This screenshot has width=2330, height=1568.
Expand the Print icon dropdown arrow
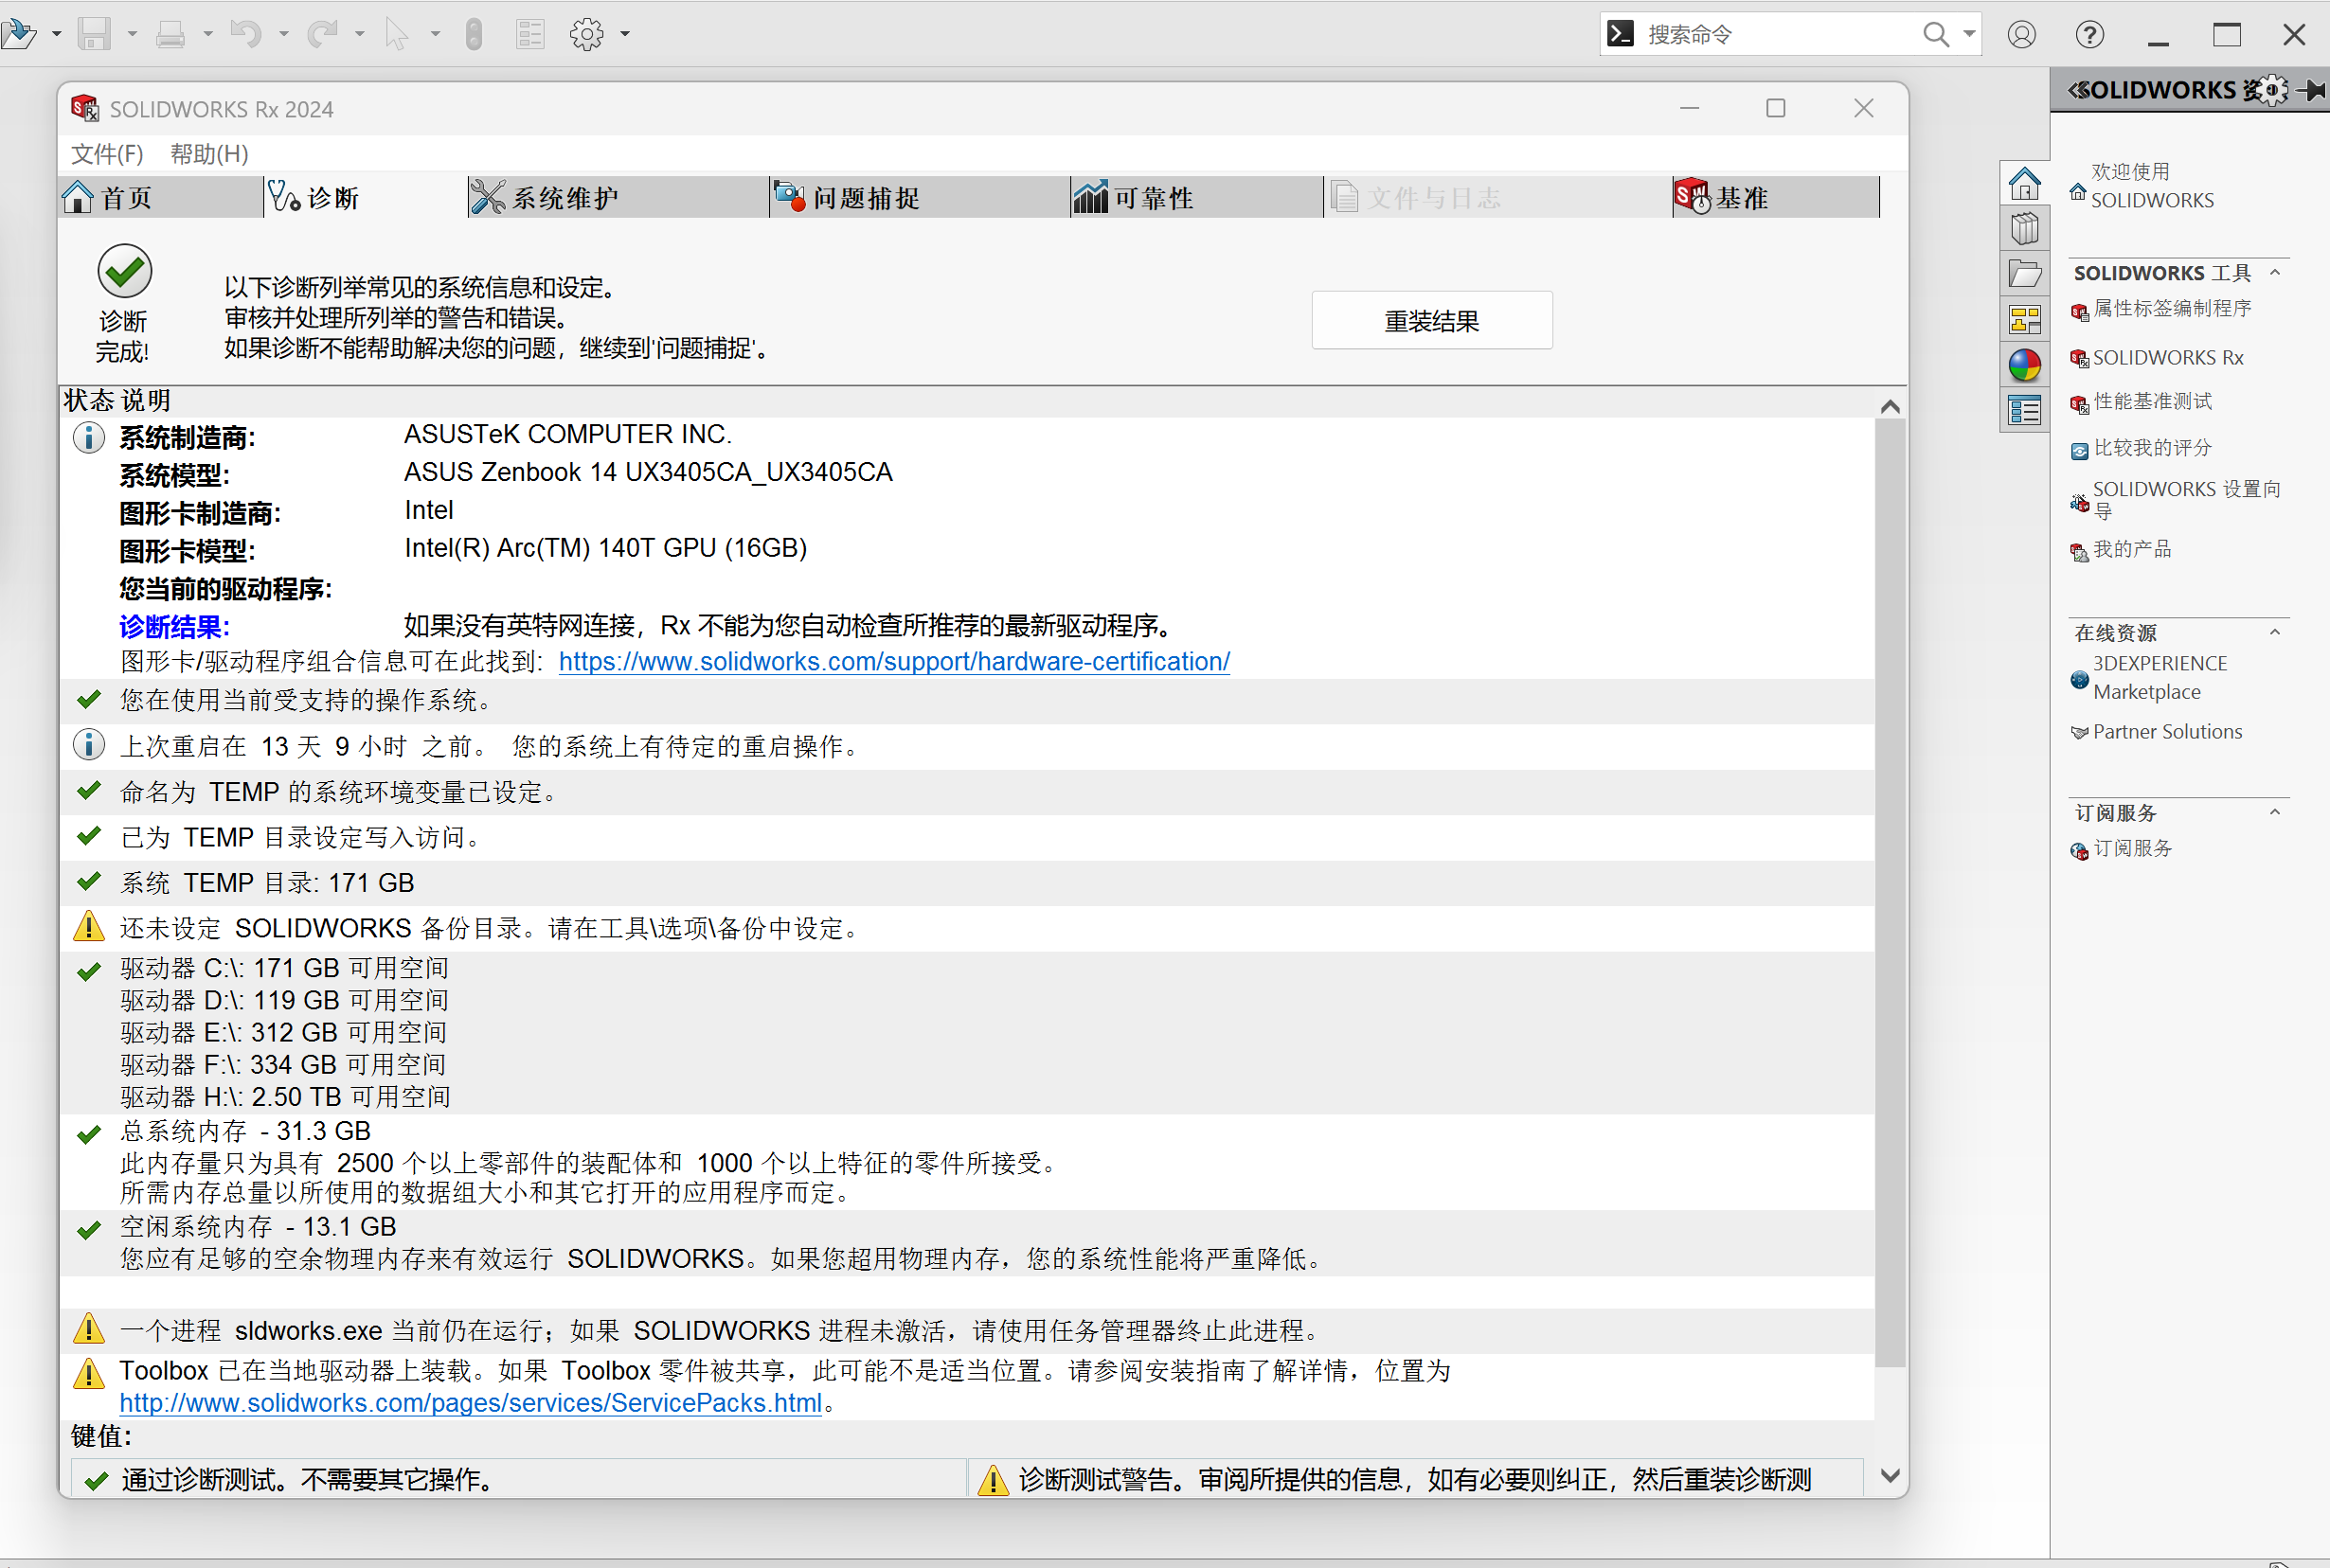pos(208,35)
